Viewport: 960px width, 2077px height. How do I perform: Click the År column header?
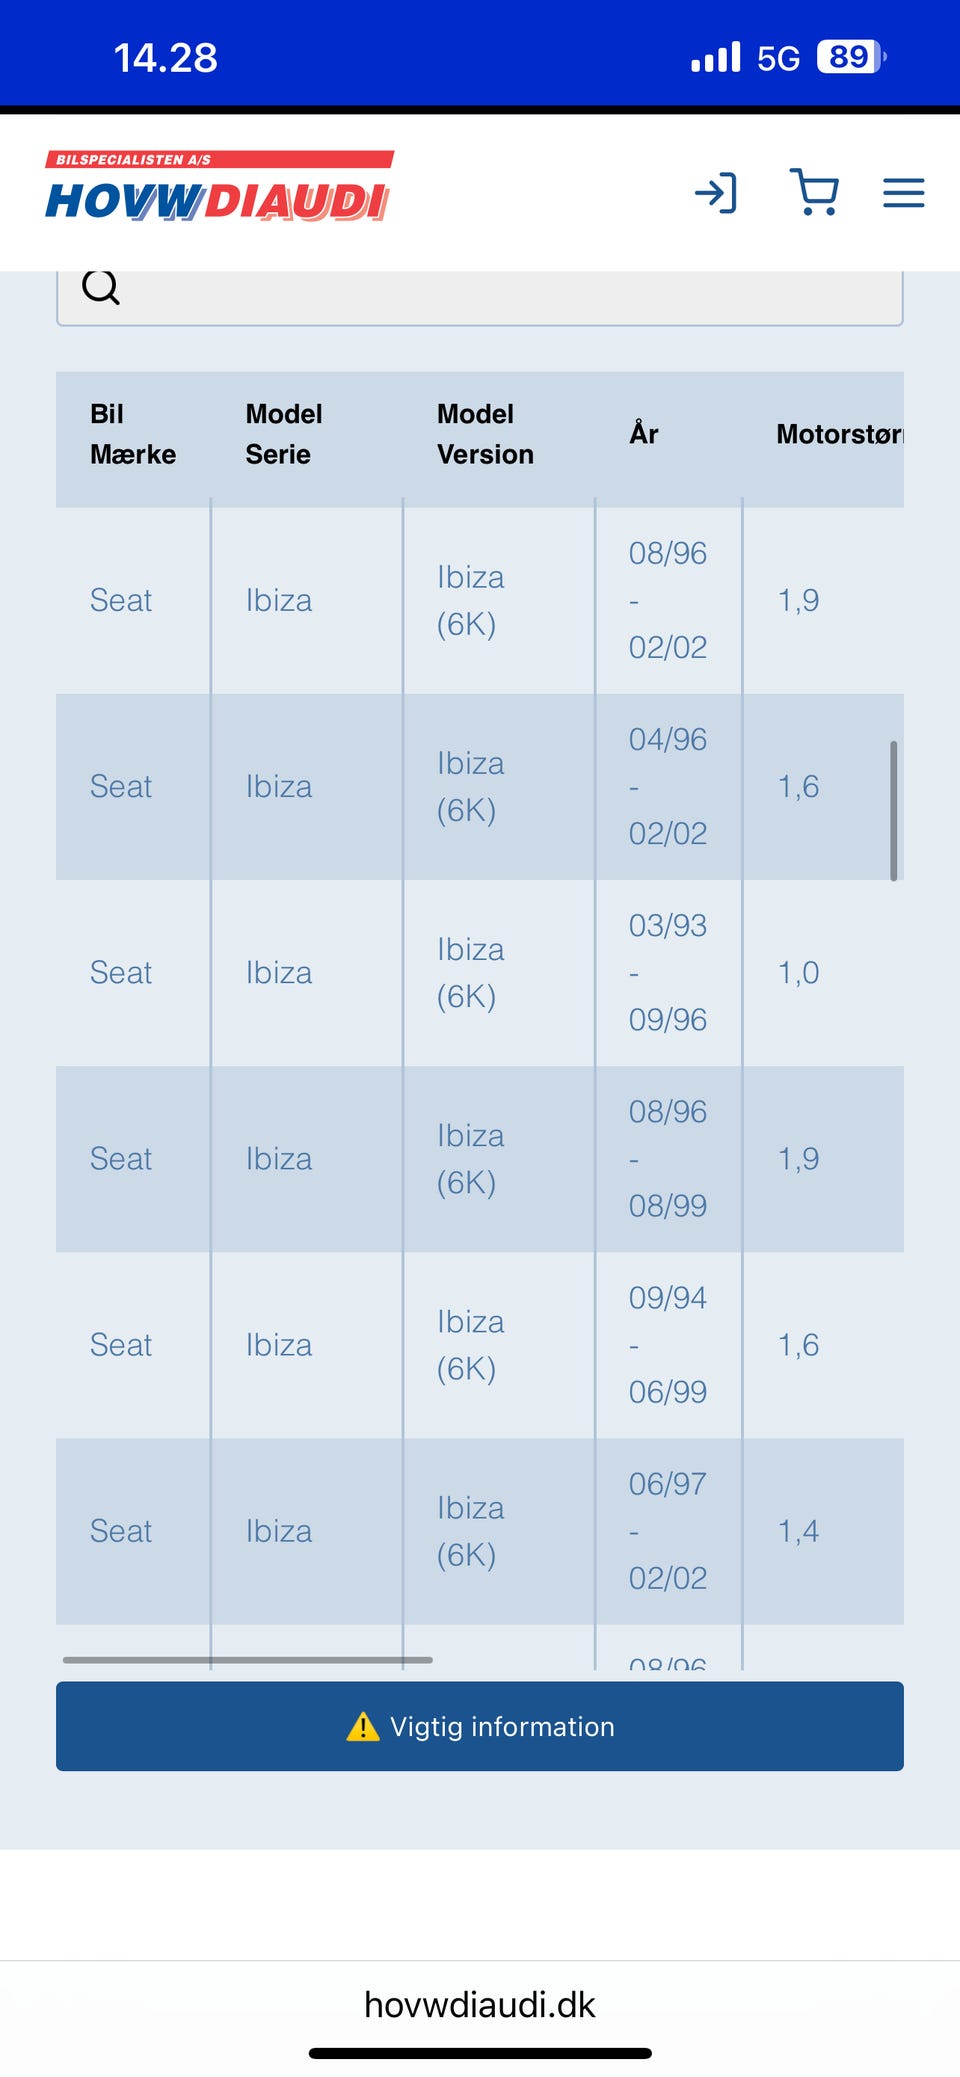point(644,434)
